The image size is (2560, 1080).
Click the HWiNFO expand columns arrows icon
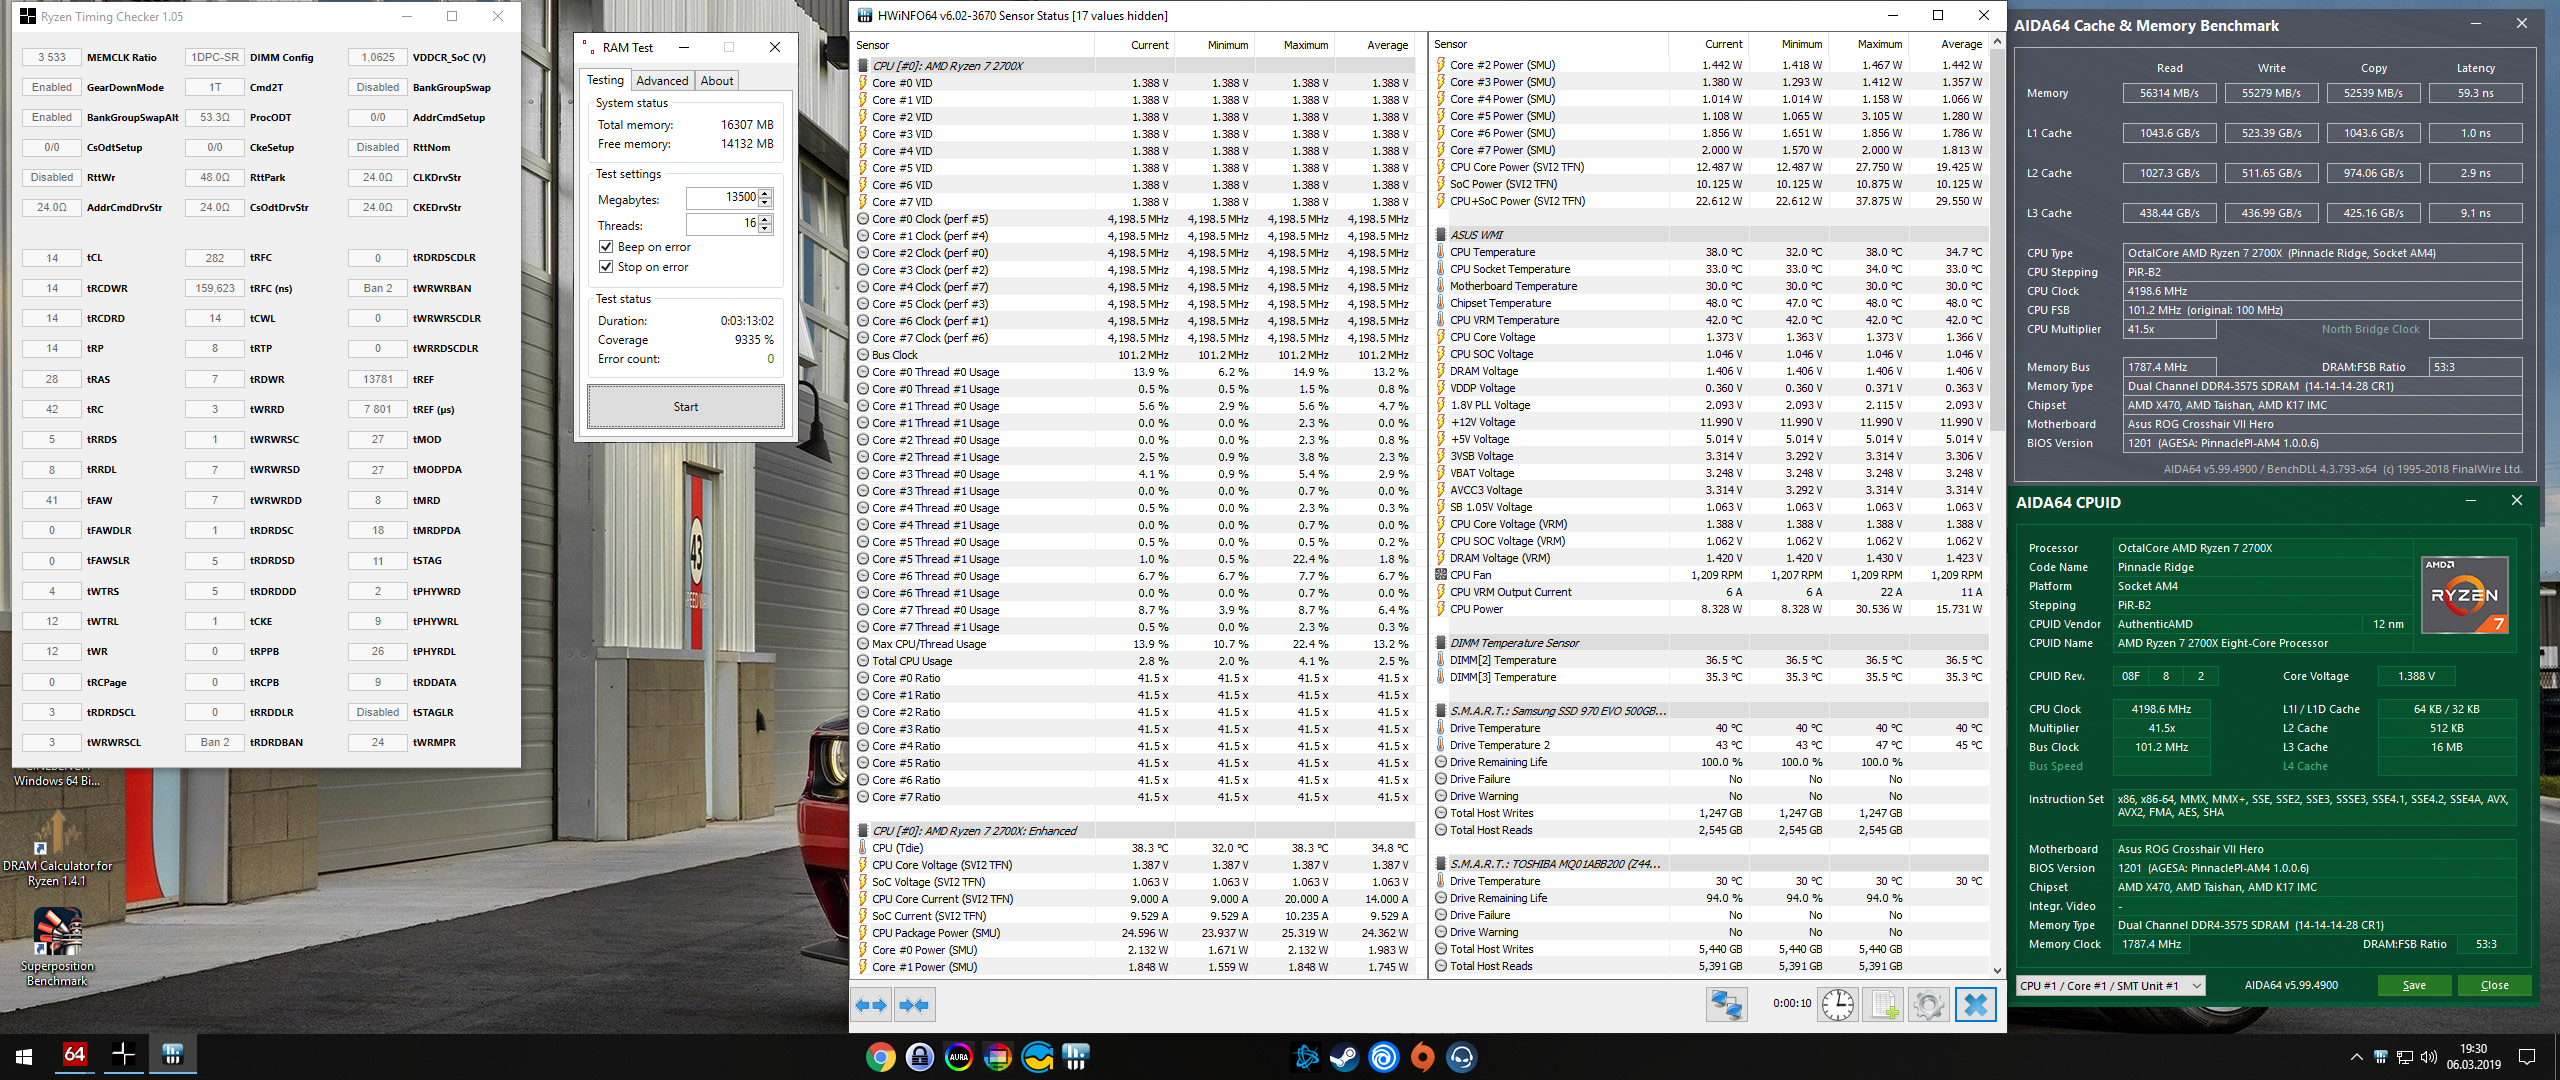[x=872, y=1005]
